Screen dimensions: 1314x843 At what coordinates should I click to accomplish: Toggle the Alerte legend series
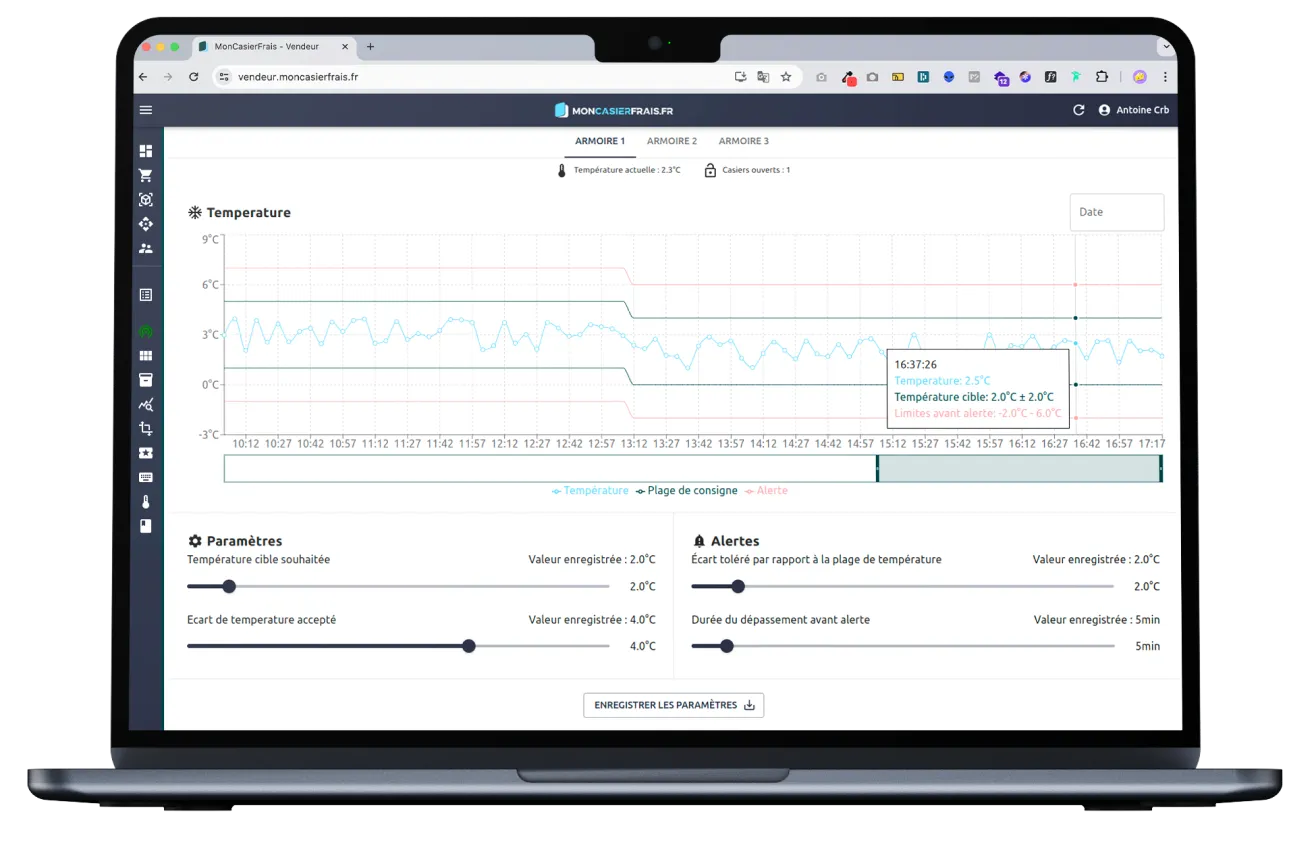pyautogui.click(x=766, y=491)
